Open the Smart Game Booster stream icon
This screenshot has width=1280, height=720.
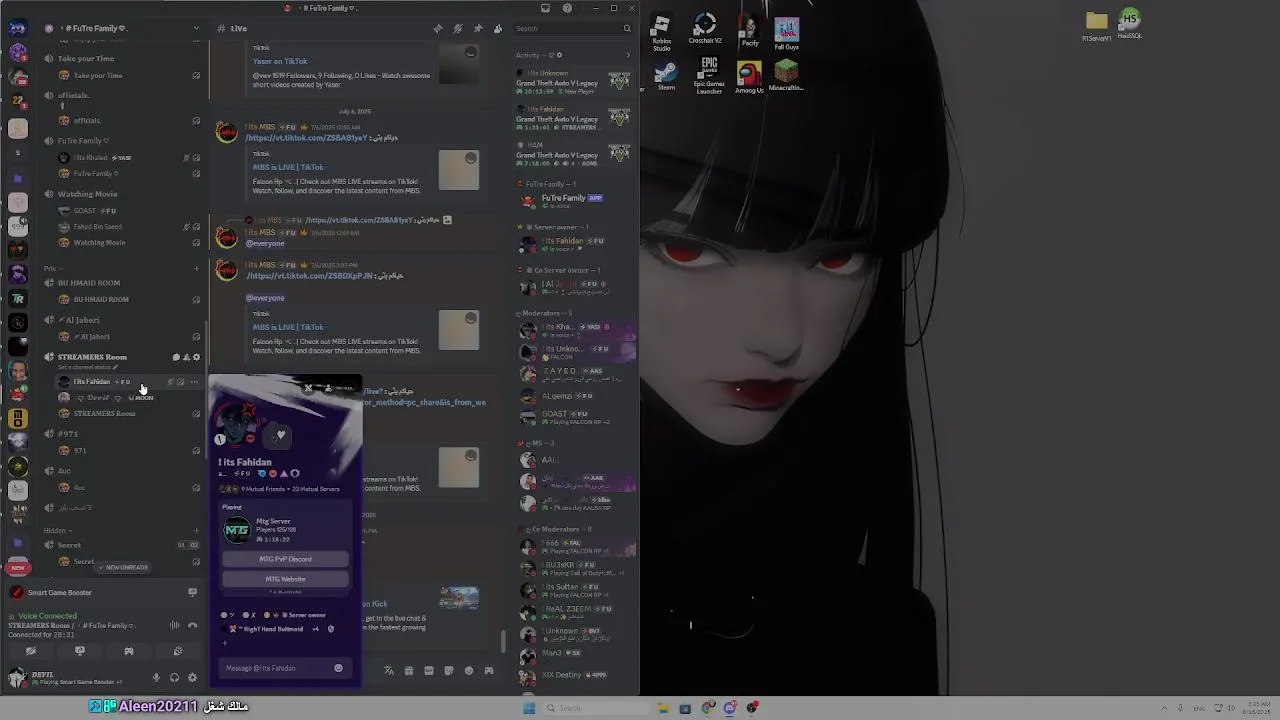(x=192, y=592)
